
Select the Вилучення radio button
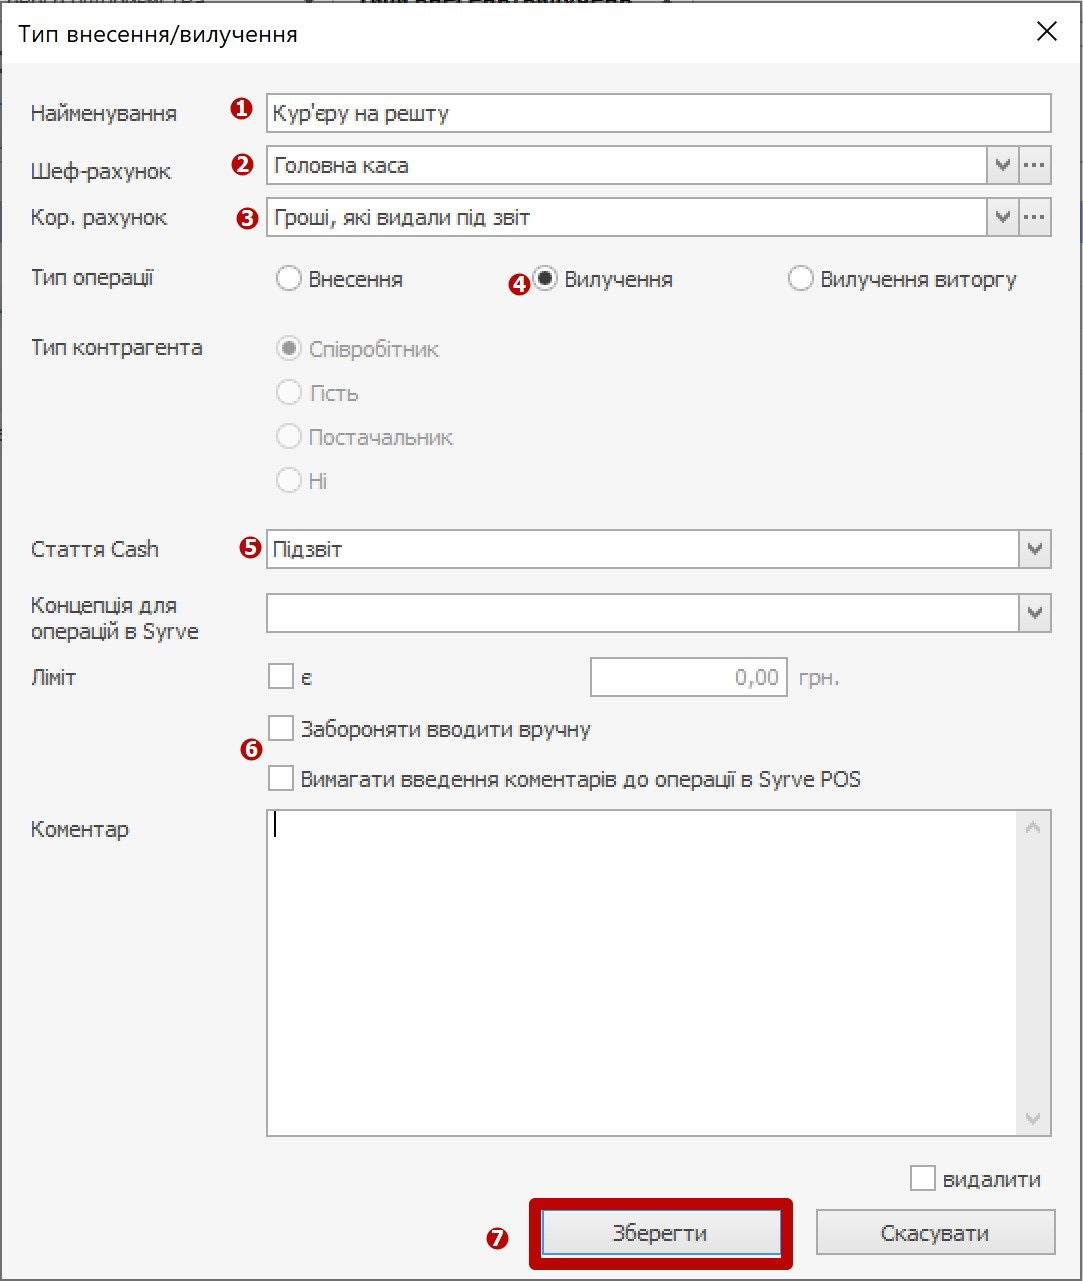coord(545,279)
